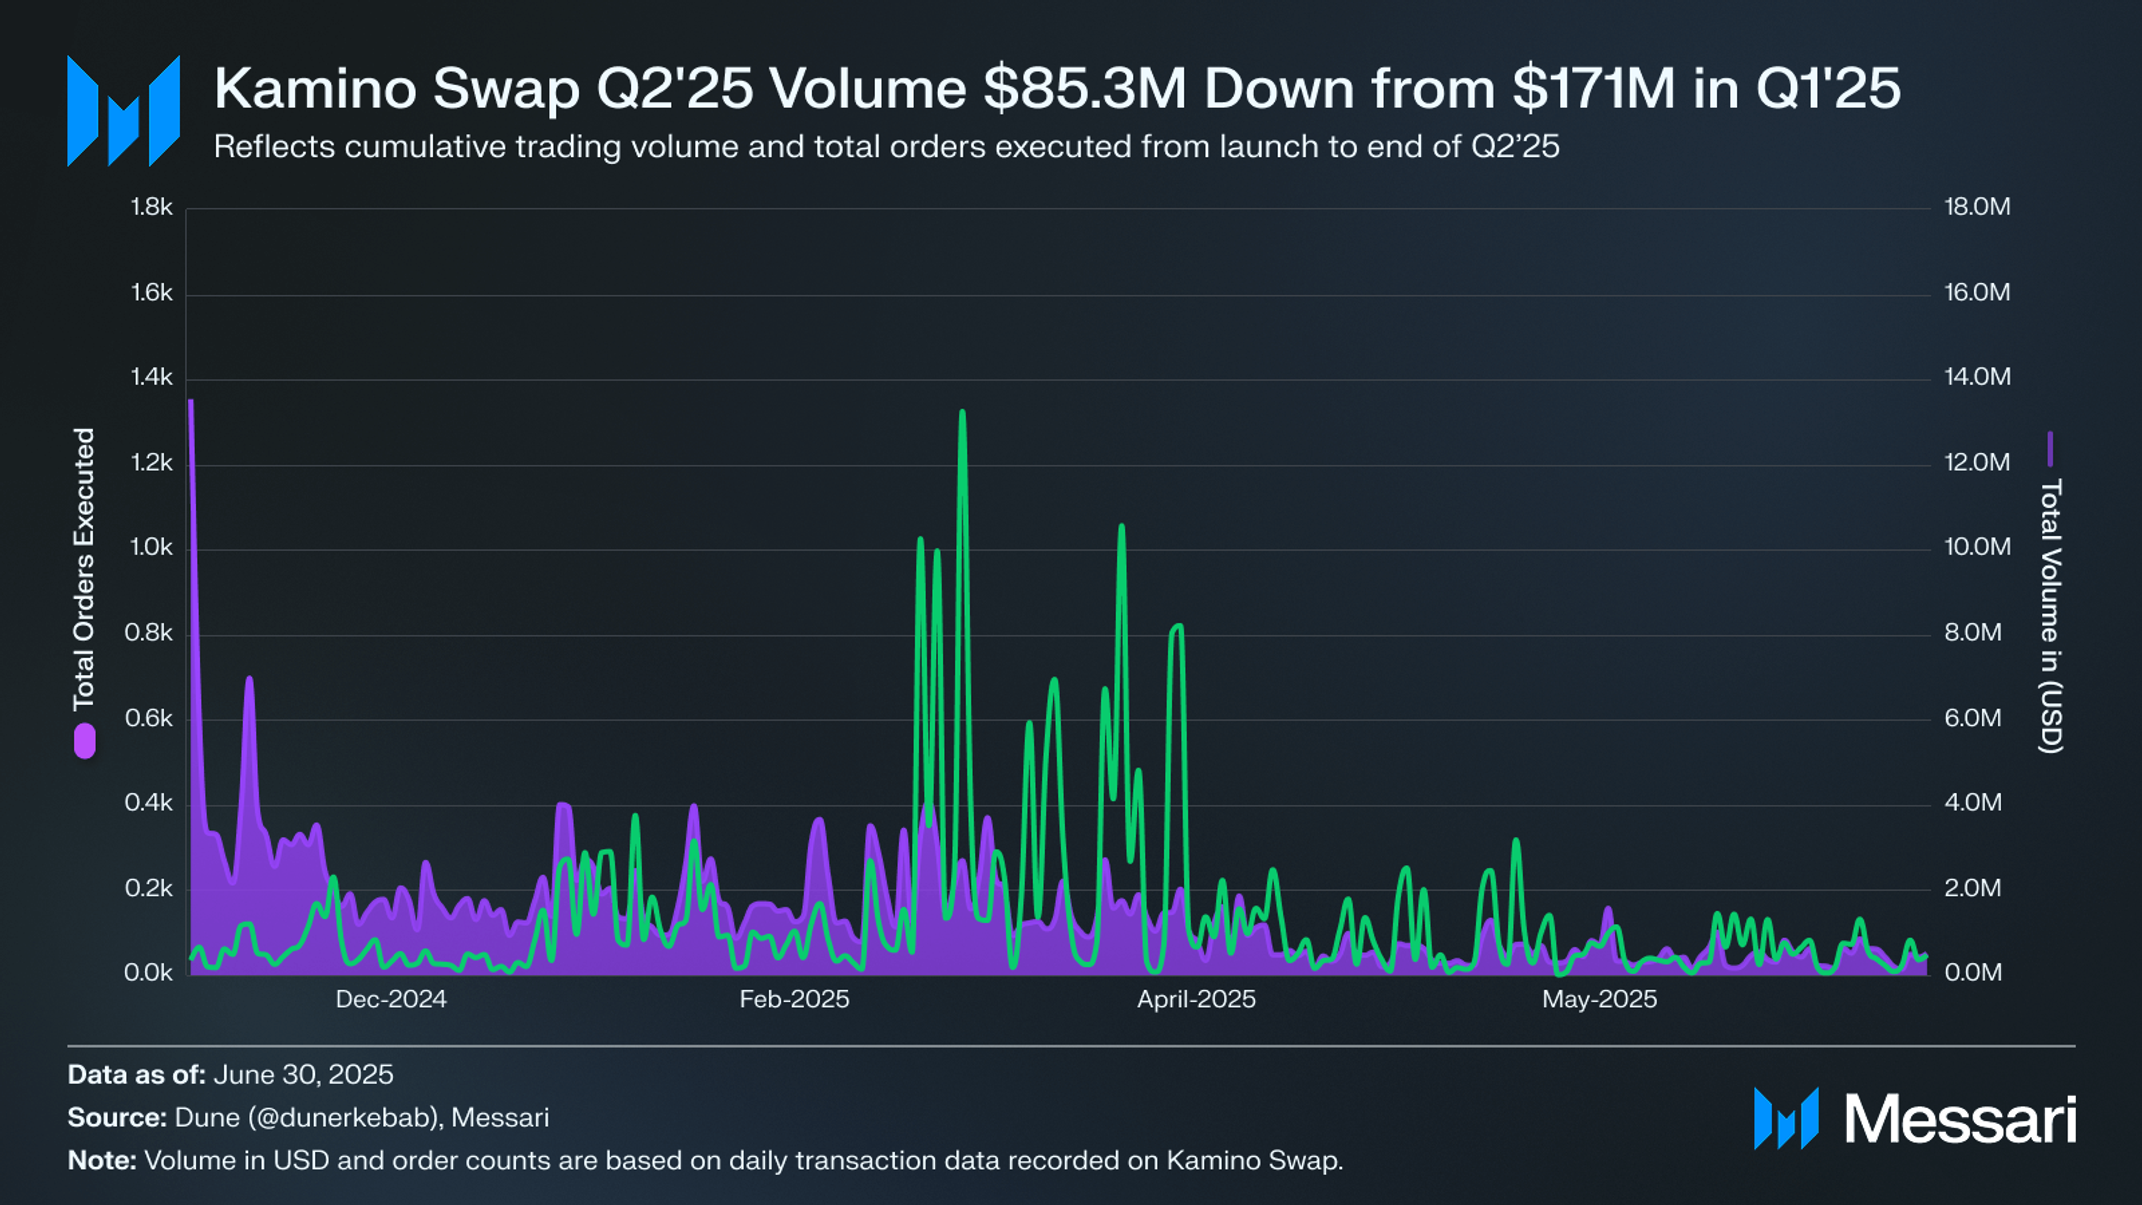
Task: Click the Feb-2025 x-axis label
Action: [x=794, y=999]
